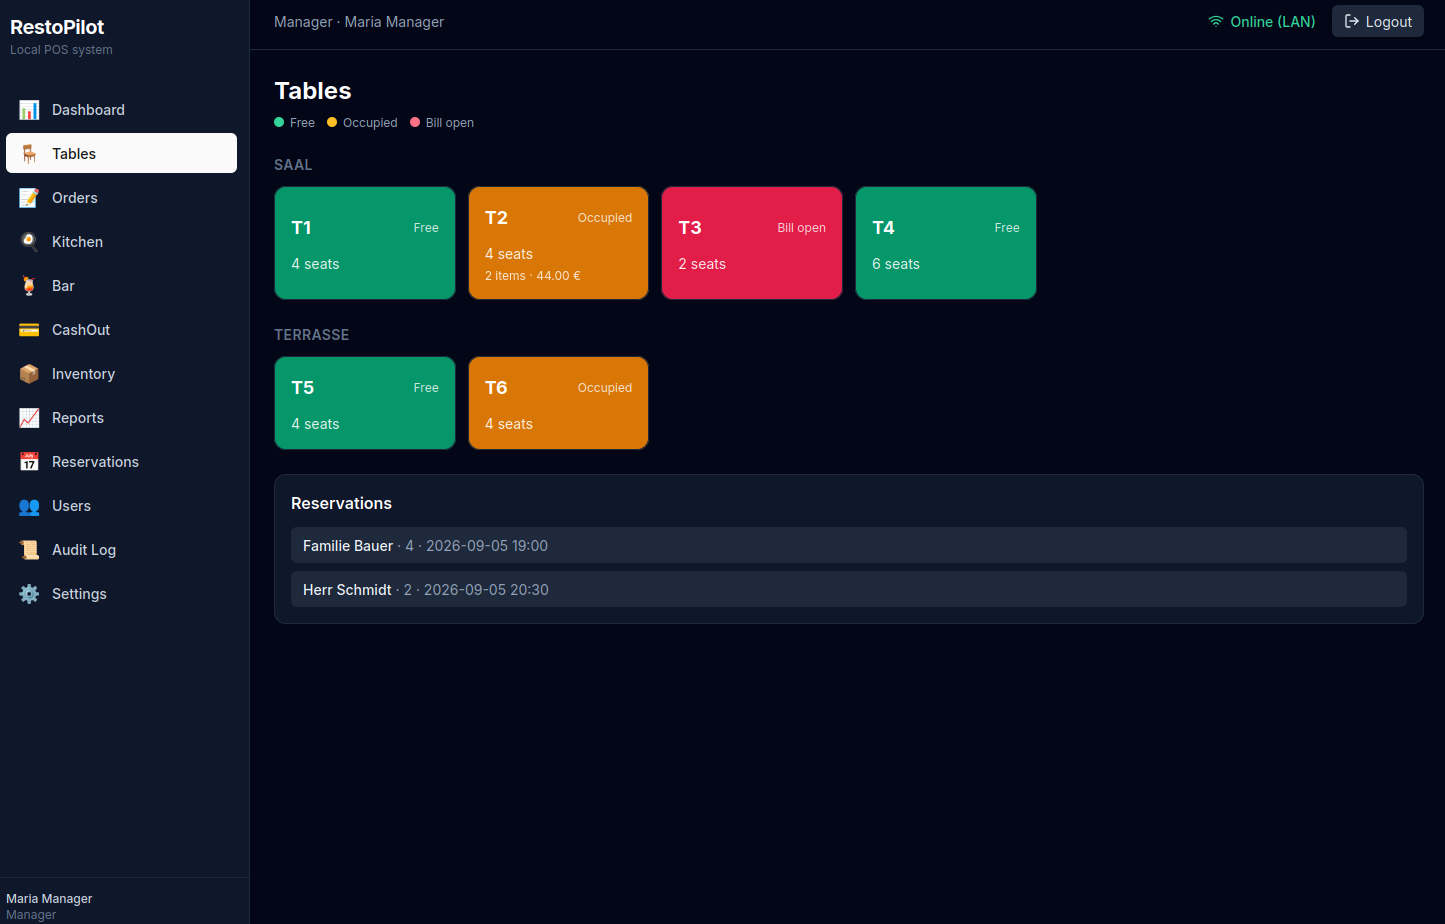
Task: Navigate to the Inventory label
Action: (83, 374)
